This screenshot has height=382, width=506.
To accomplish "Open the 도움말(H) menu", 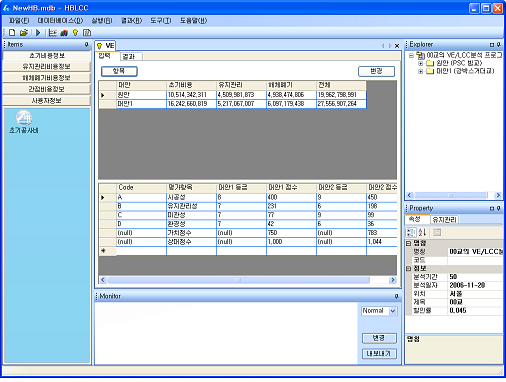I will click(194, 21).
